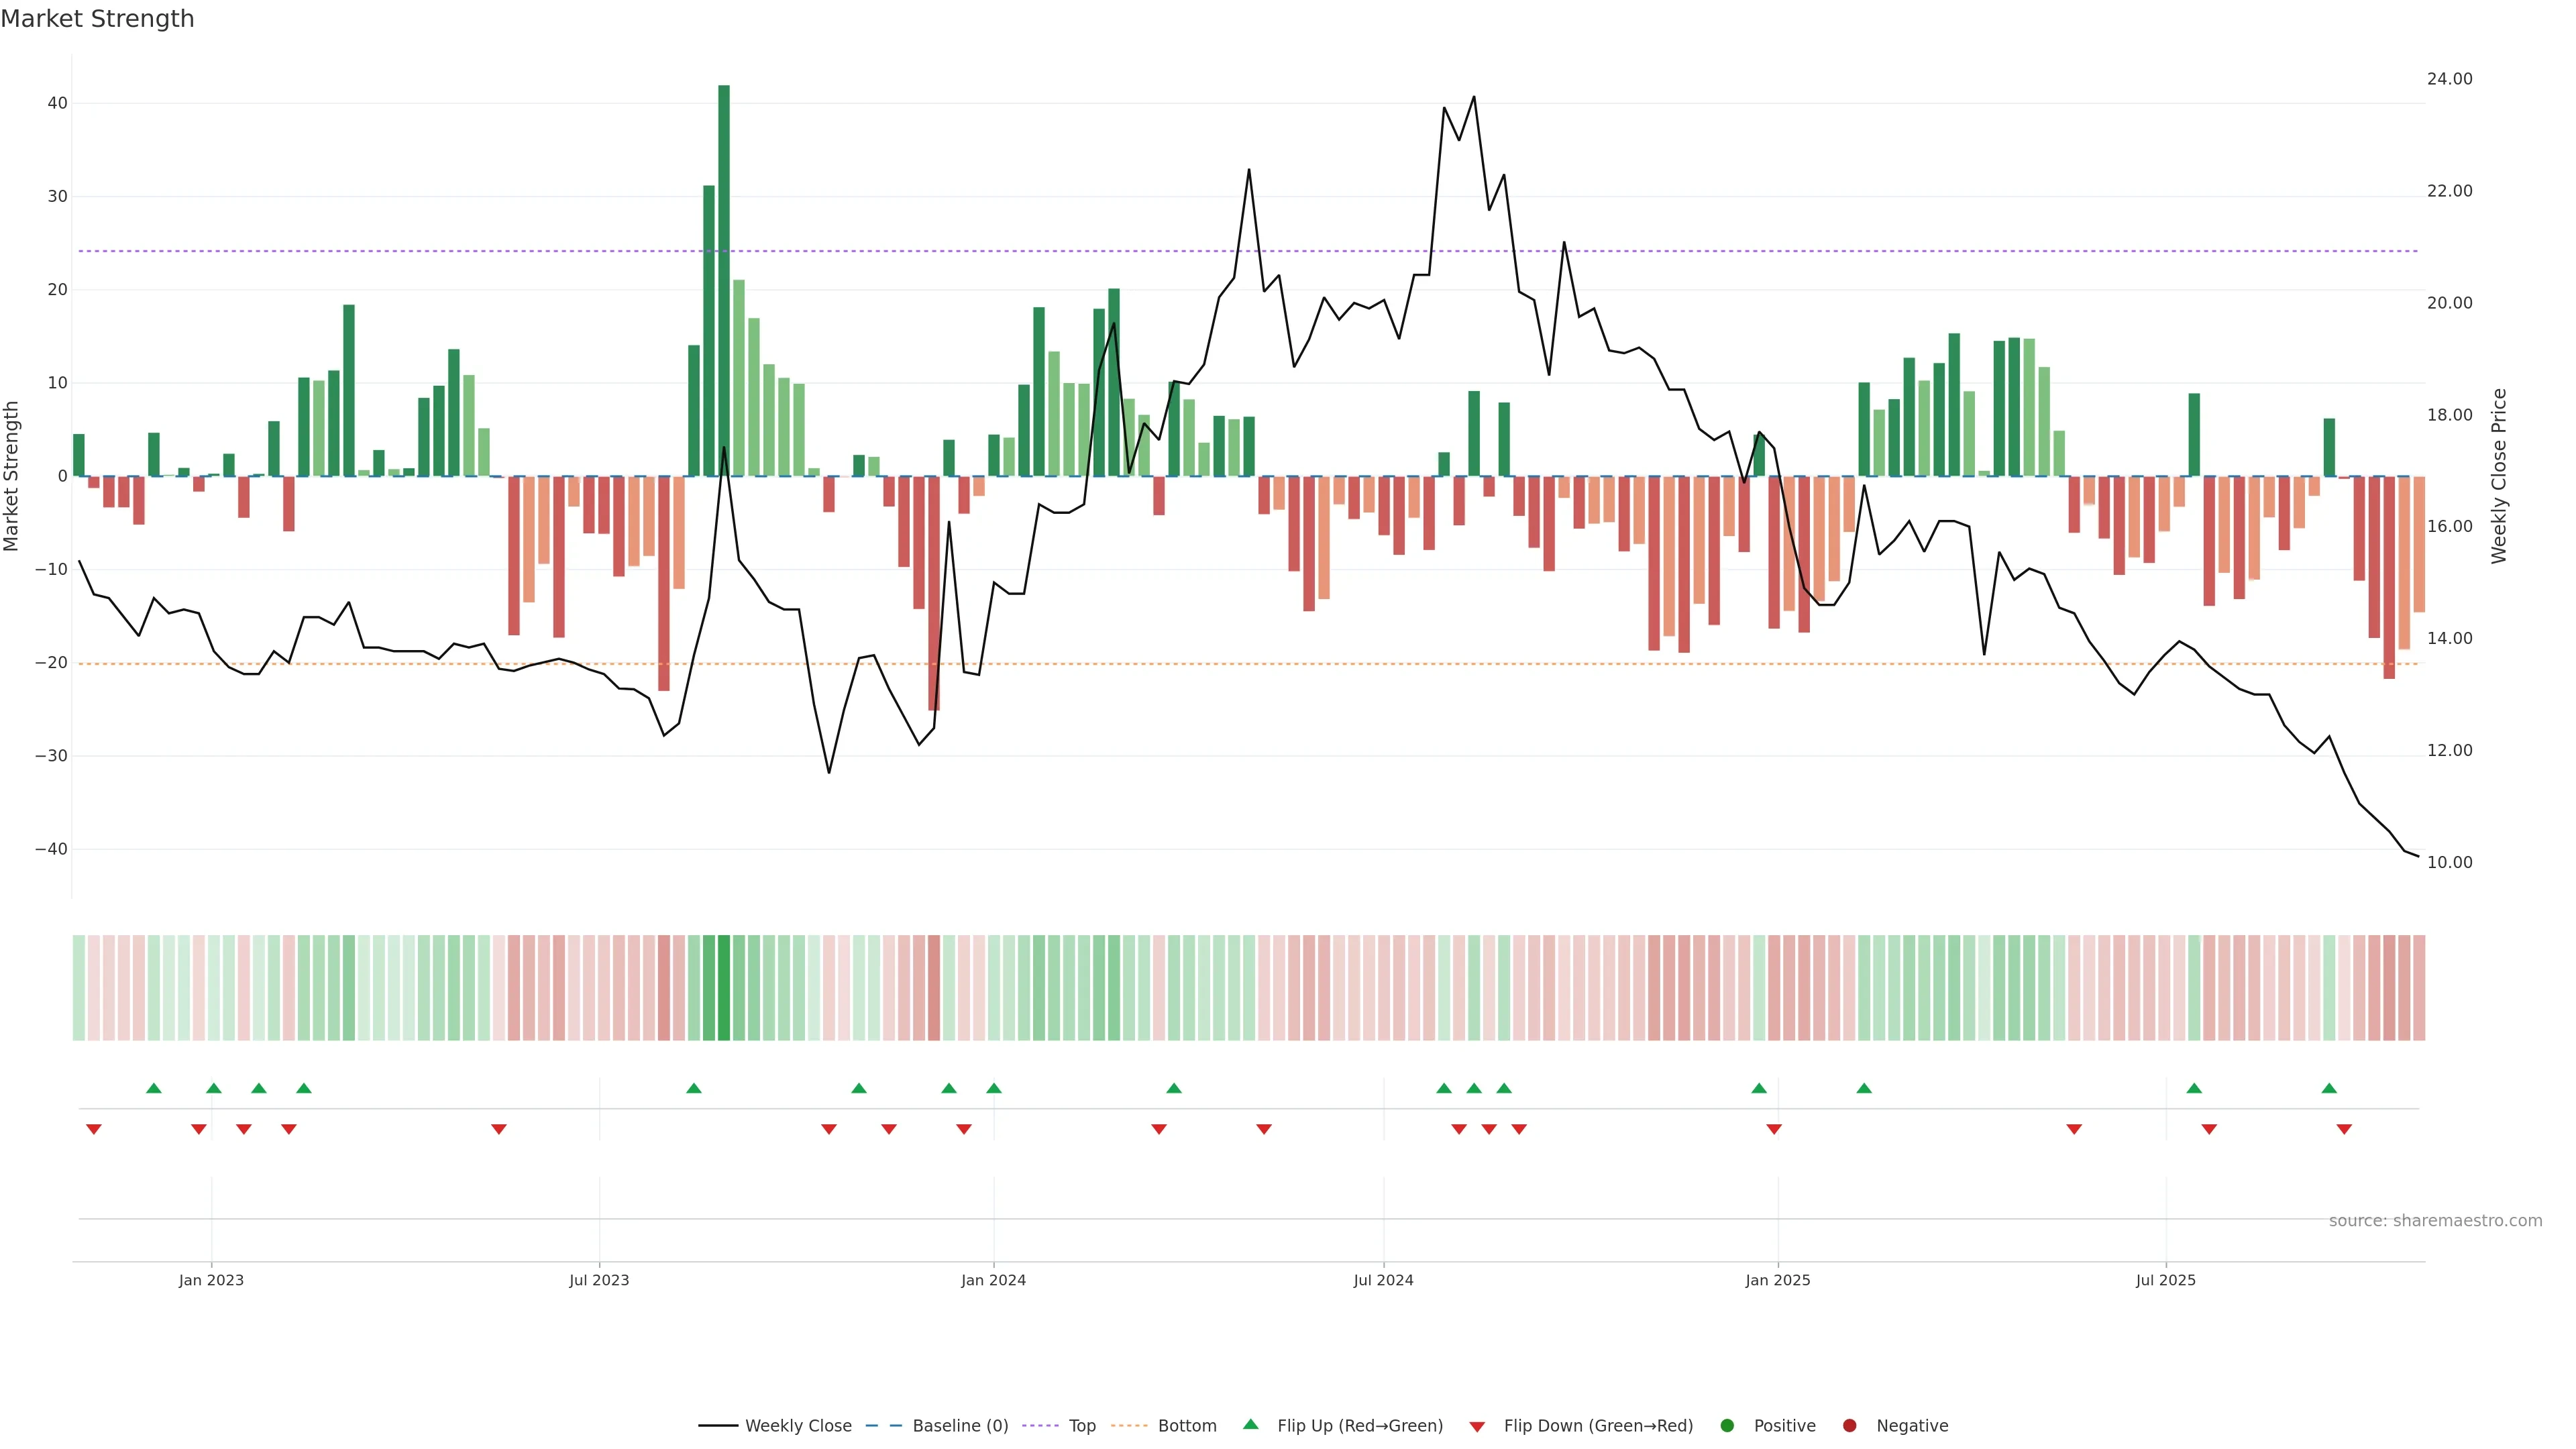Click the Weekly Close Price axis title
Viewport: 2576px width, 1449px height.
(x=2499, y=476)
